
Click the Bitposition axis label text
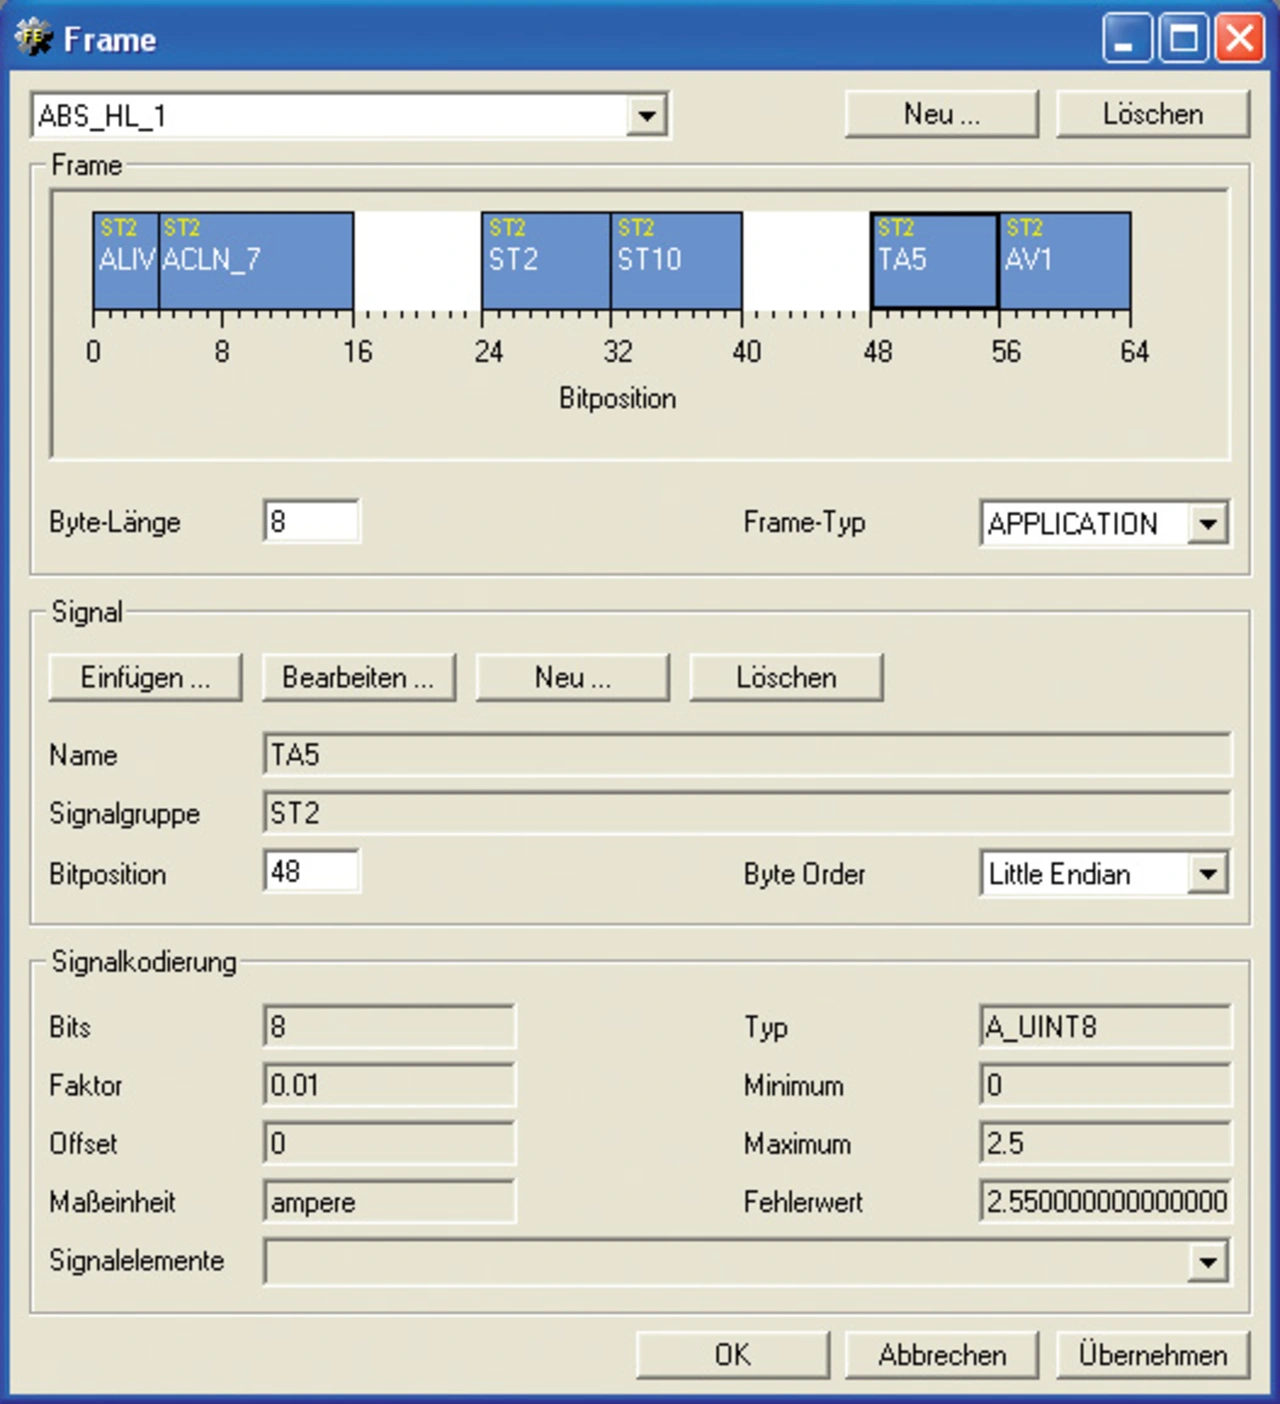617,398
